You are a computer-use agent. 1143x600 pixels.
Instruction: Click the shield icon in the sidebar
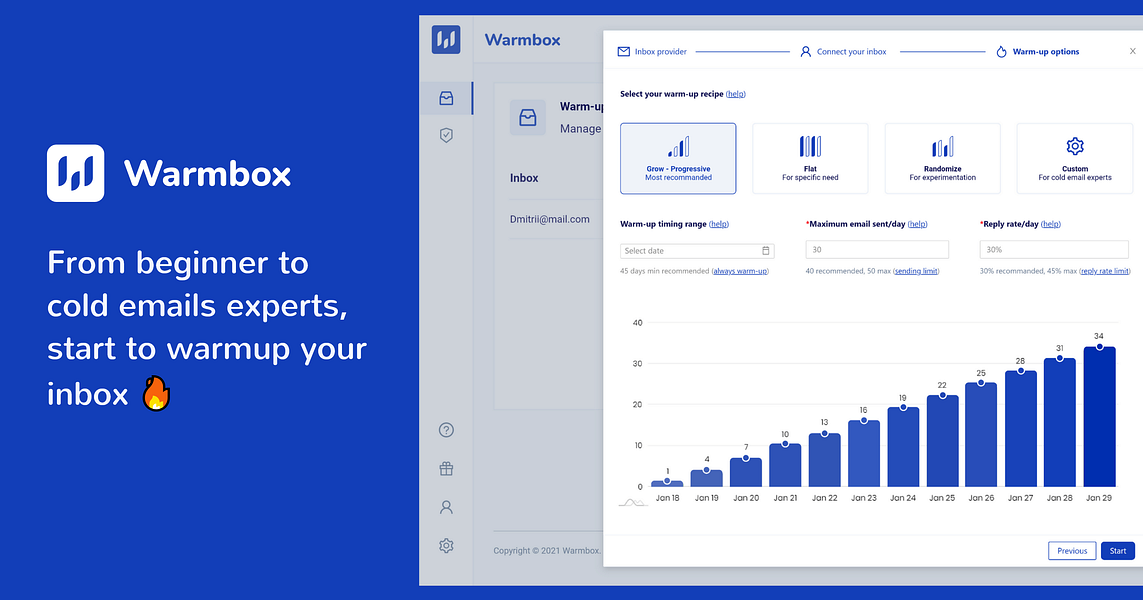coord(446,135)
